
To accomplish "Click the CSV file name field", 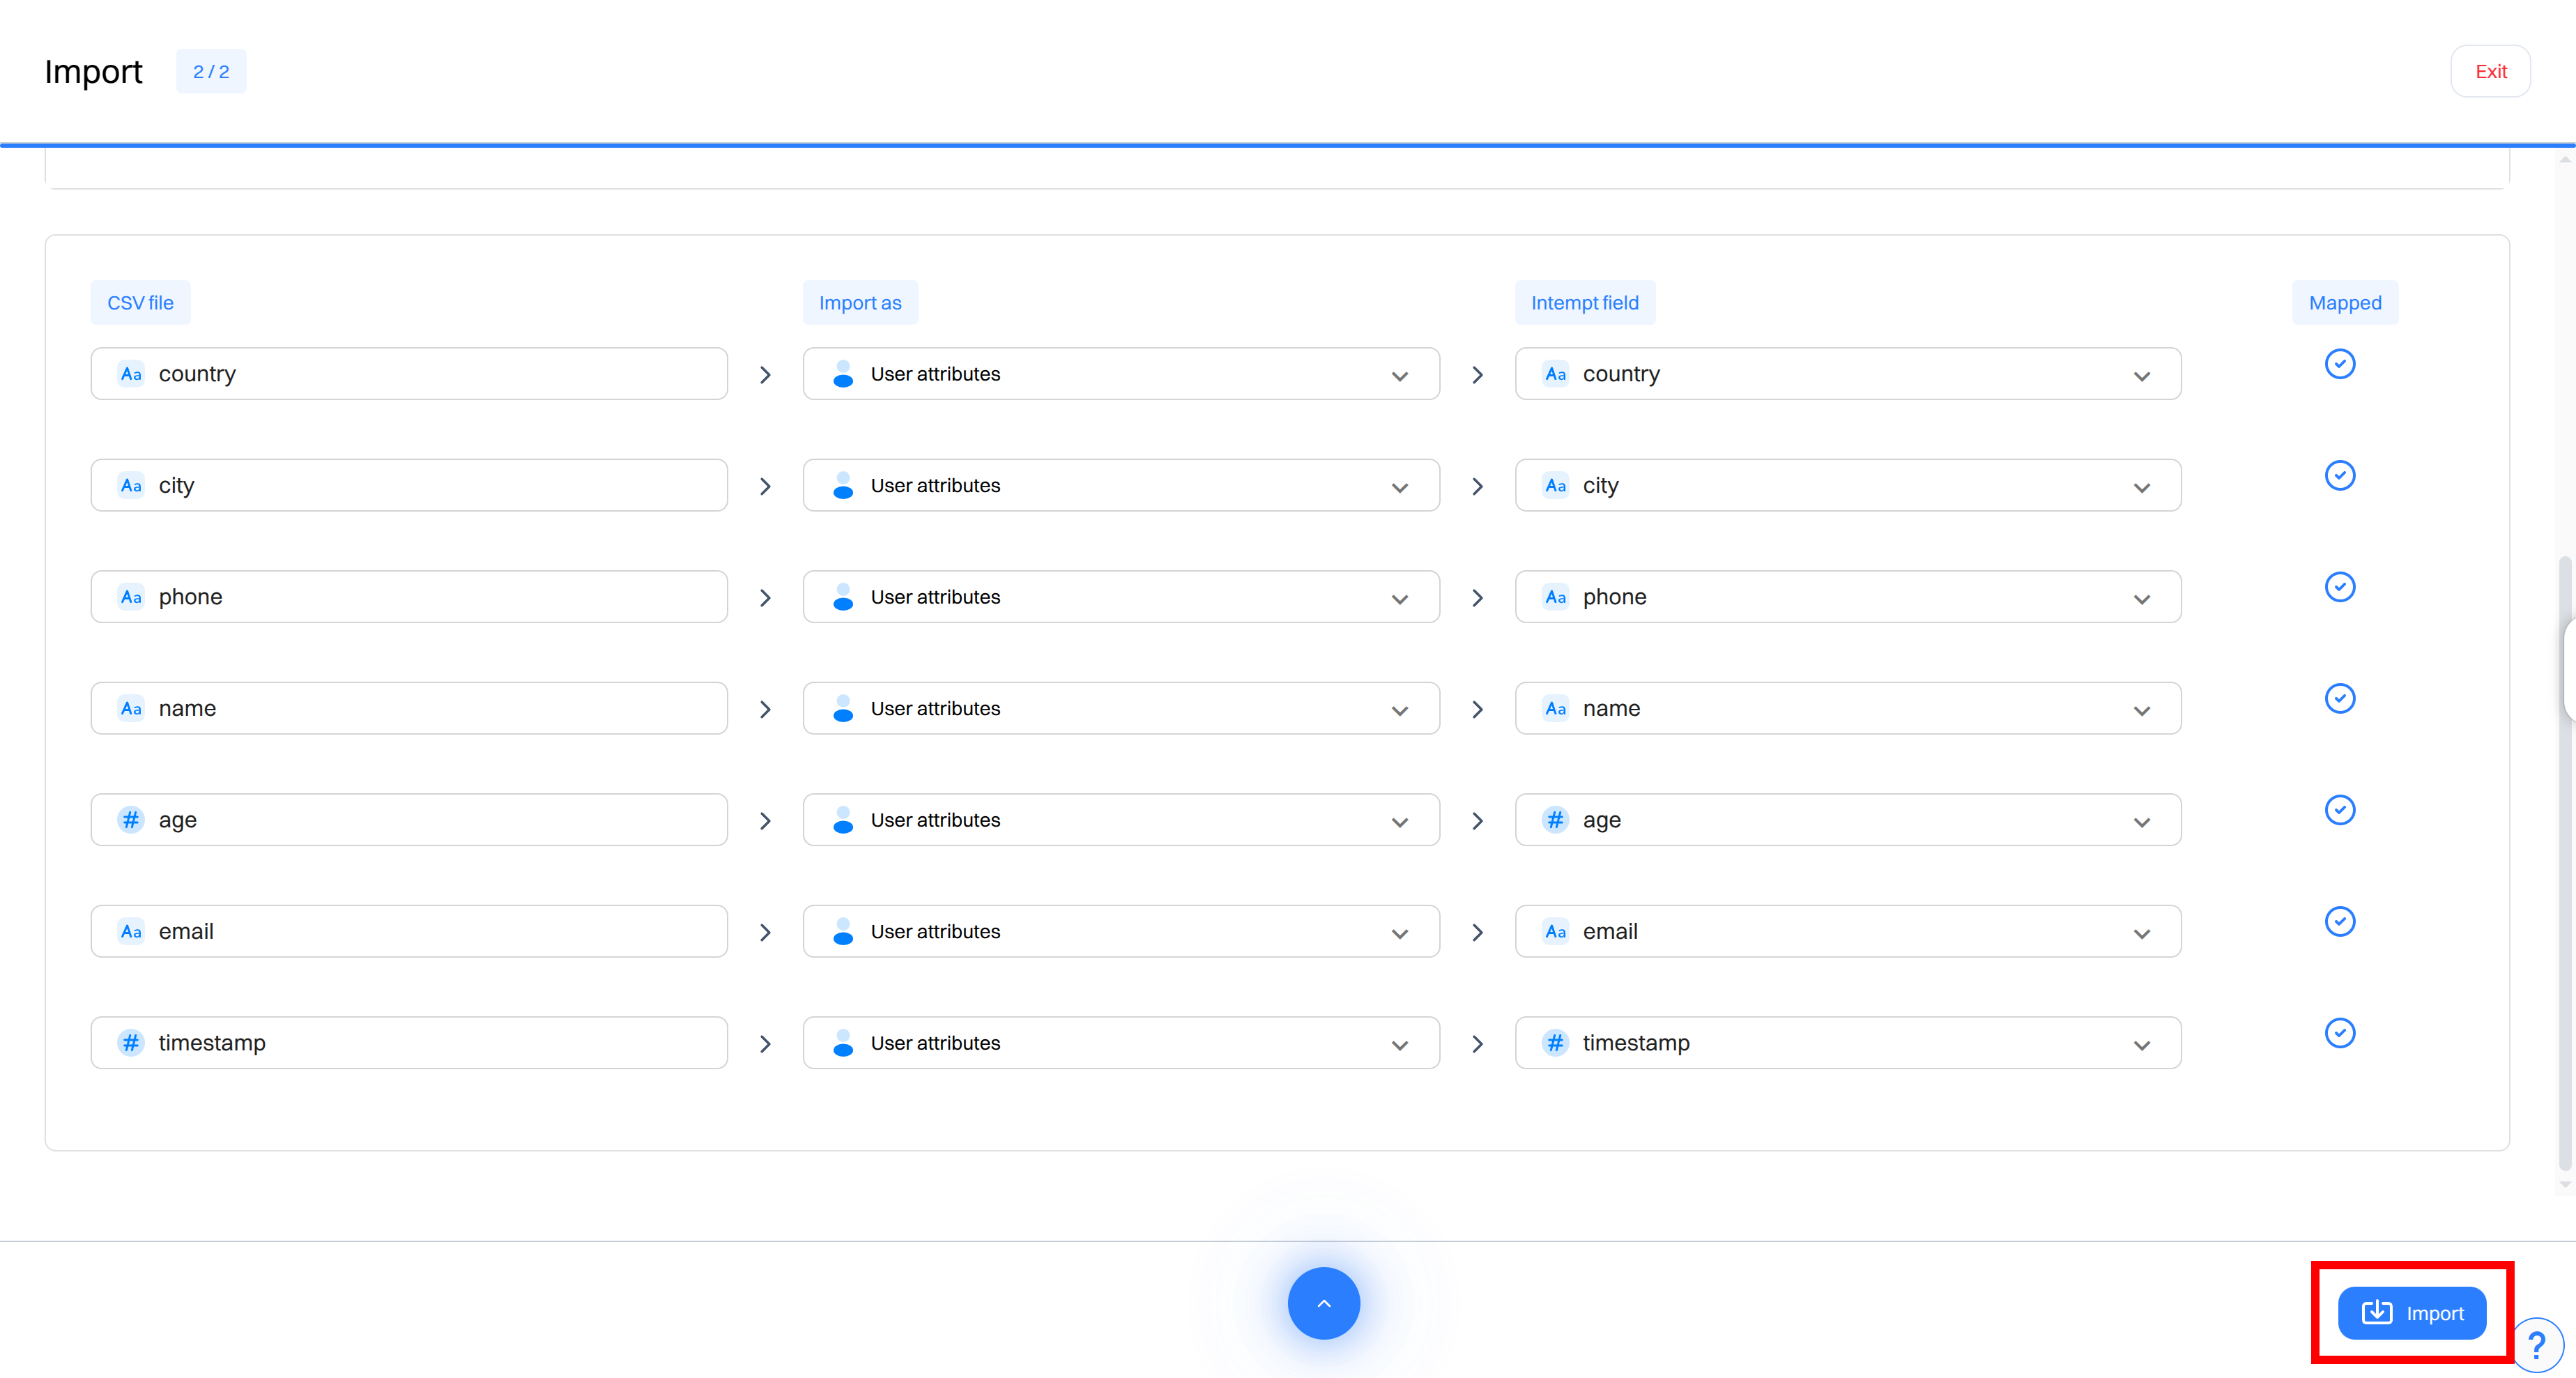I will (409, 708).
